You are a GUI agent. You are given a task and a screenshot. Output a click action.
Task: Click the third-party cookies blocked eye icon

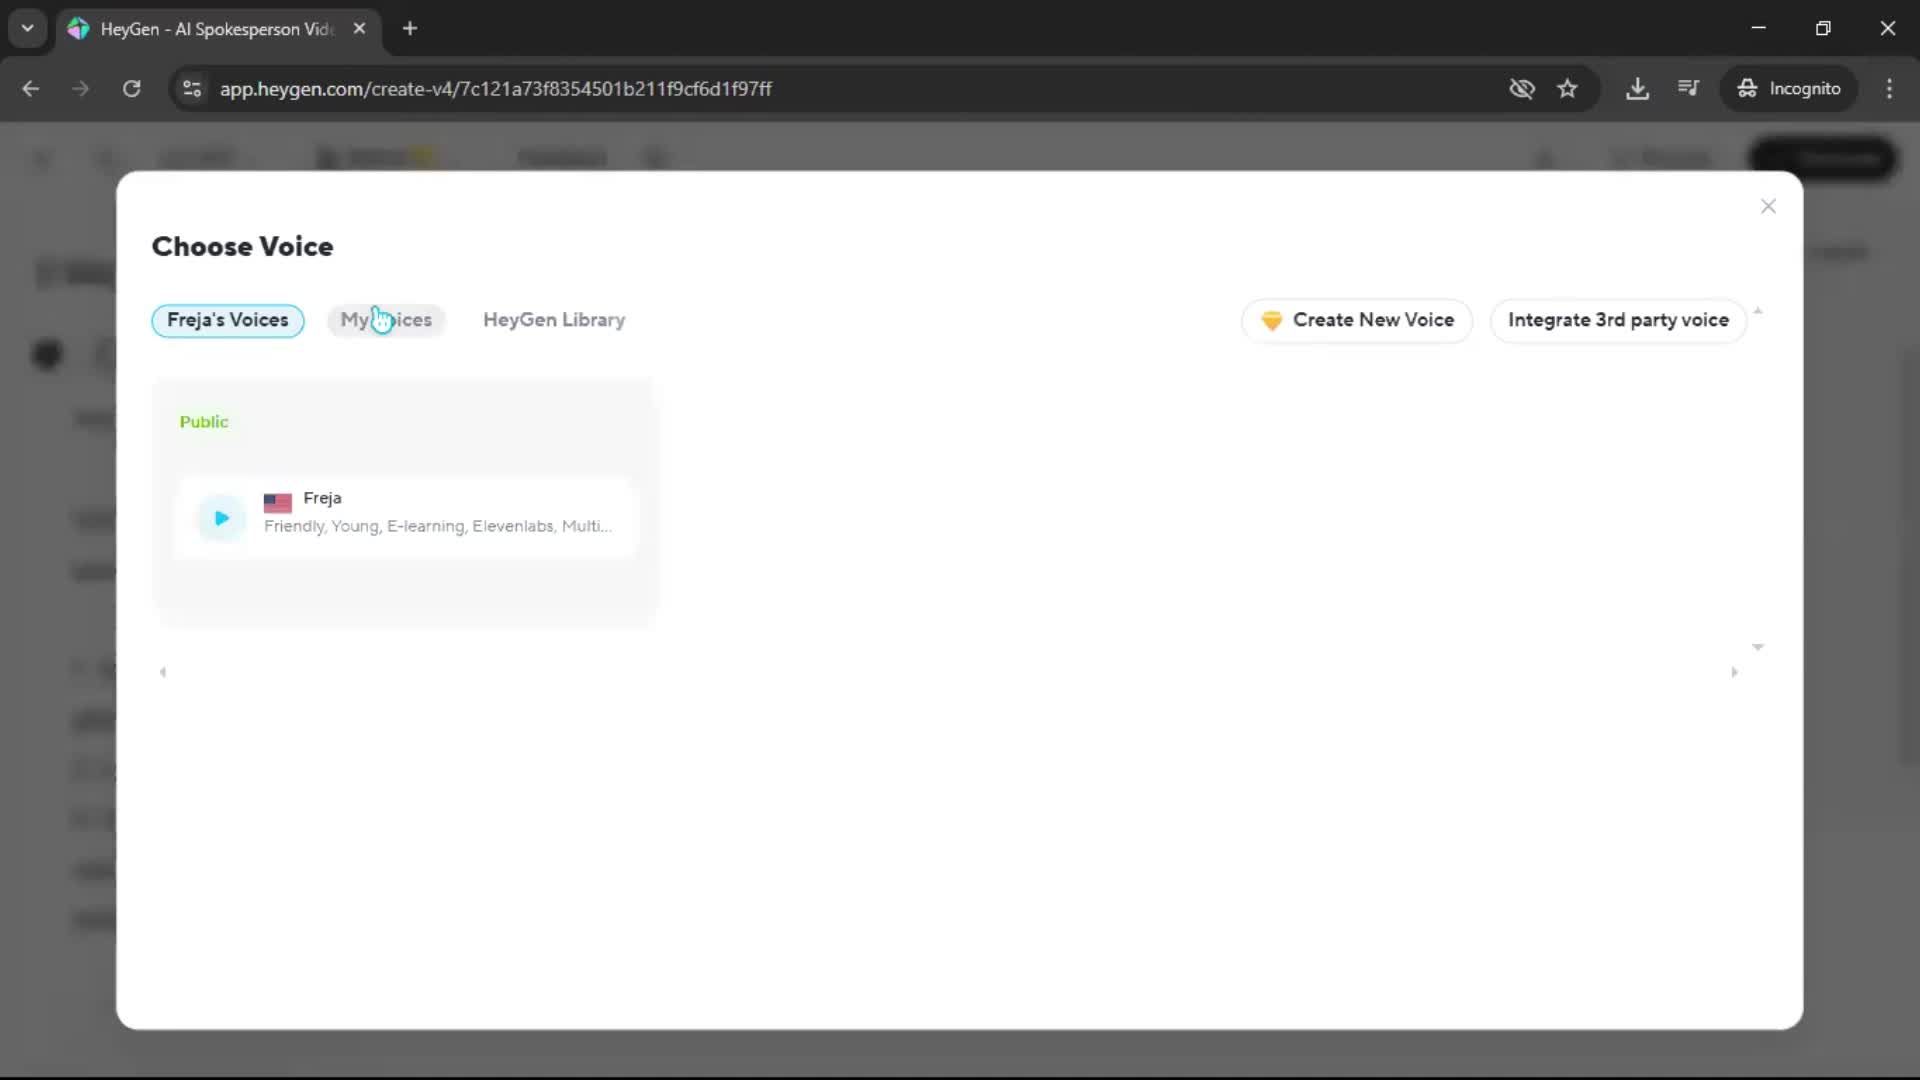(1521, 88)
